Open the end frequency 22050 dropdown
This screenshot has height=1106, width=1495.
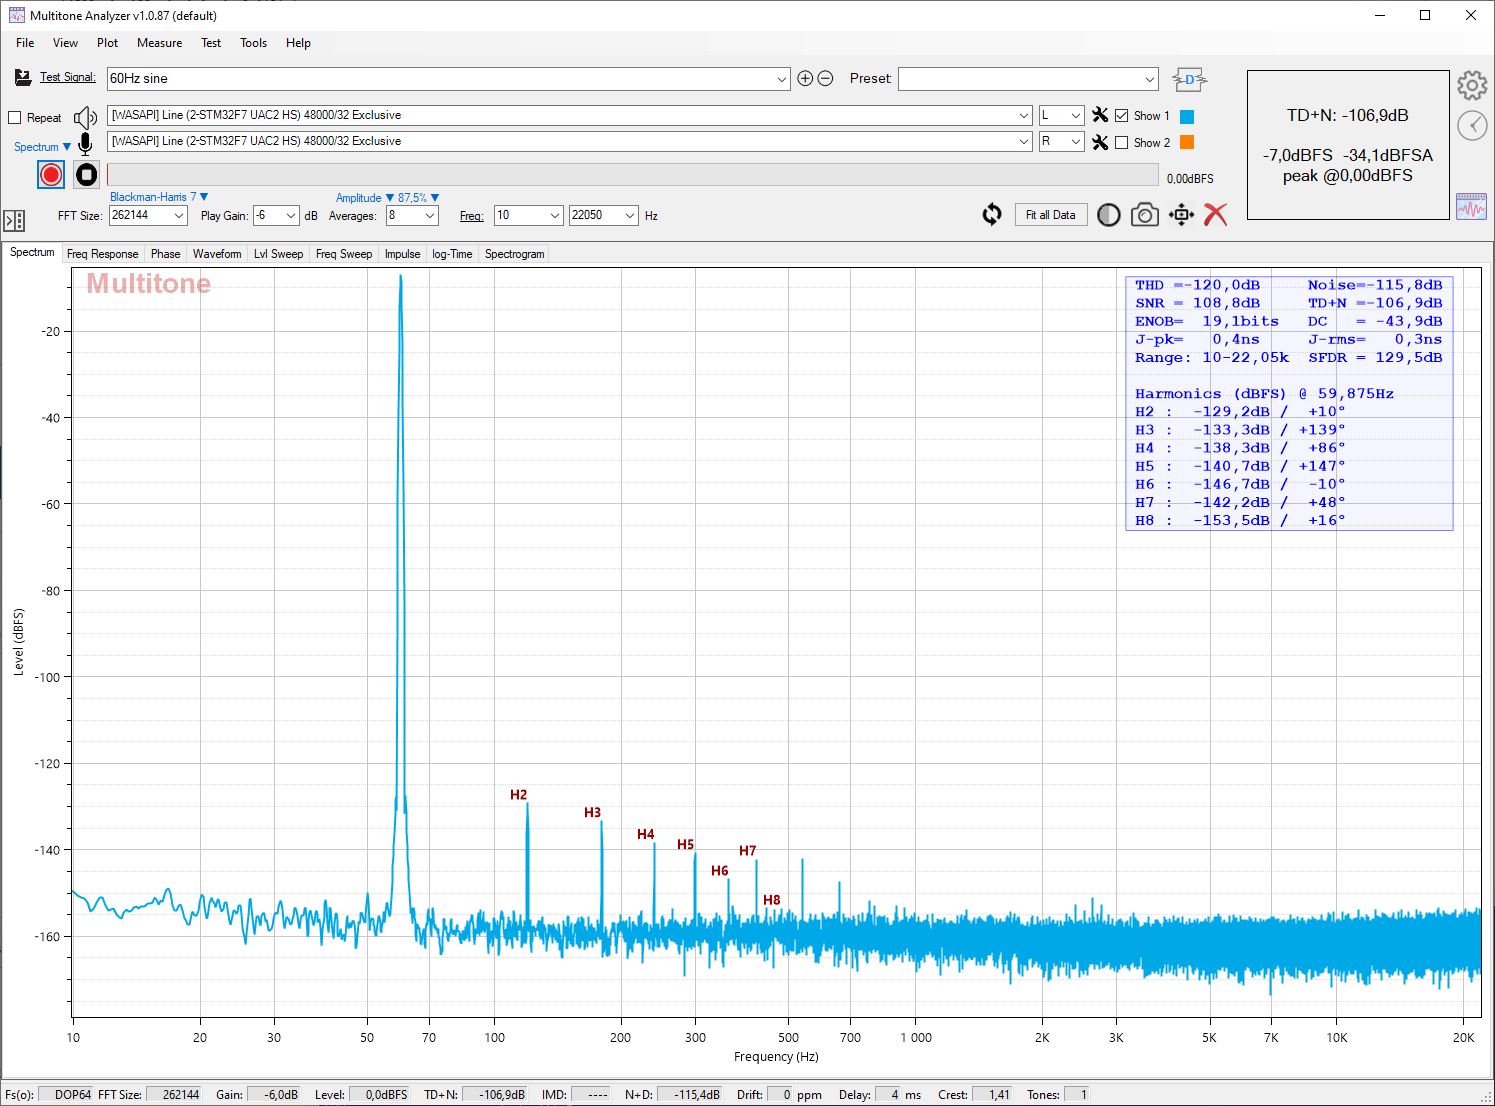[x=629, y=215]
